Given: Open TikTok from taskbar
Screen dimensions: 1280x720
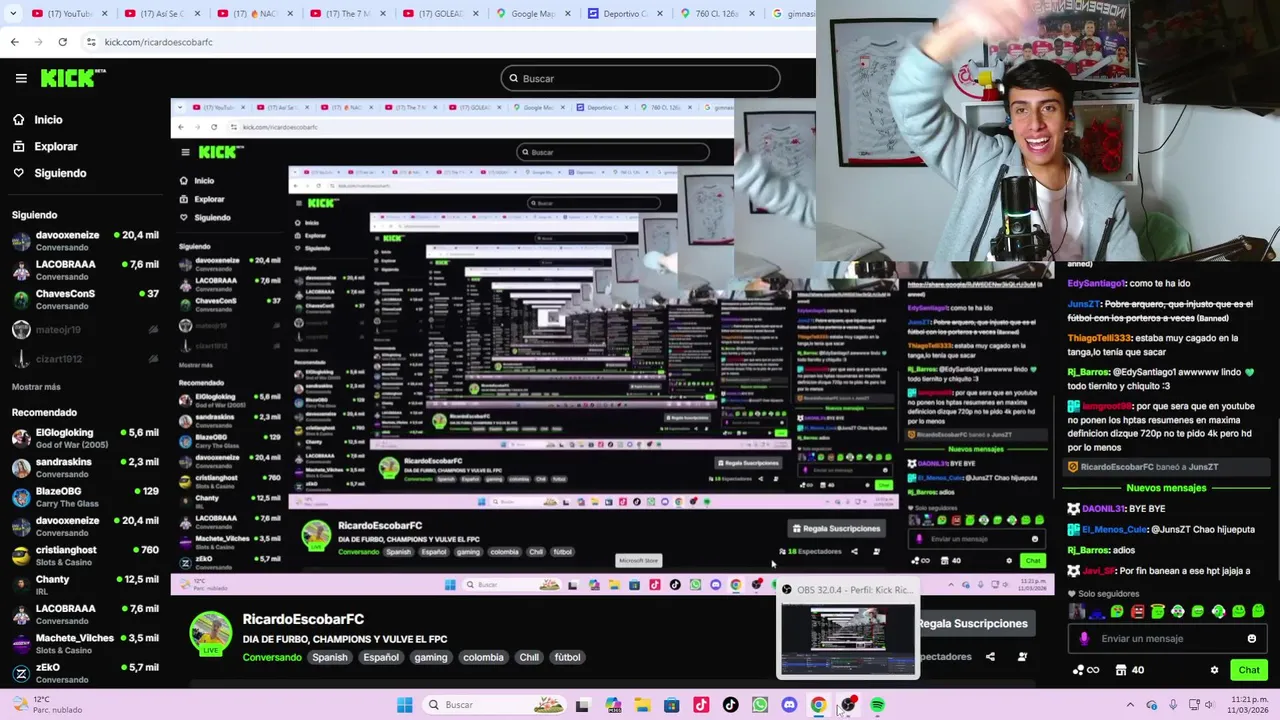Looking at the screenshot, I should [731, 705].
